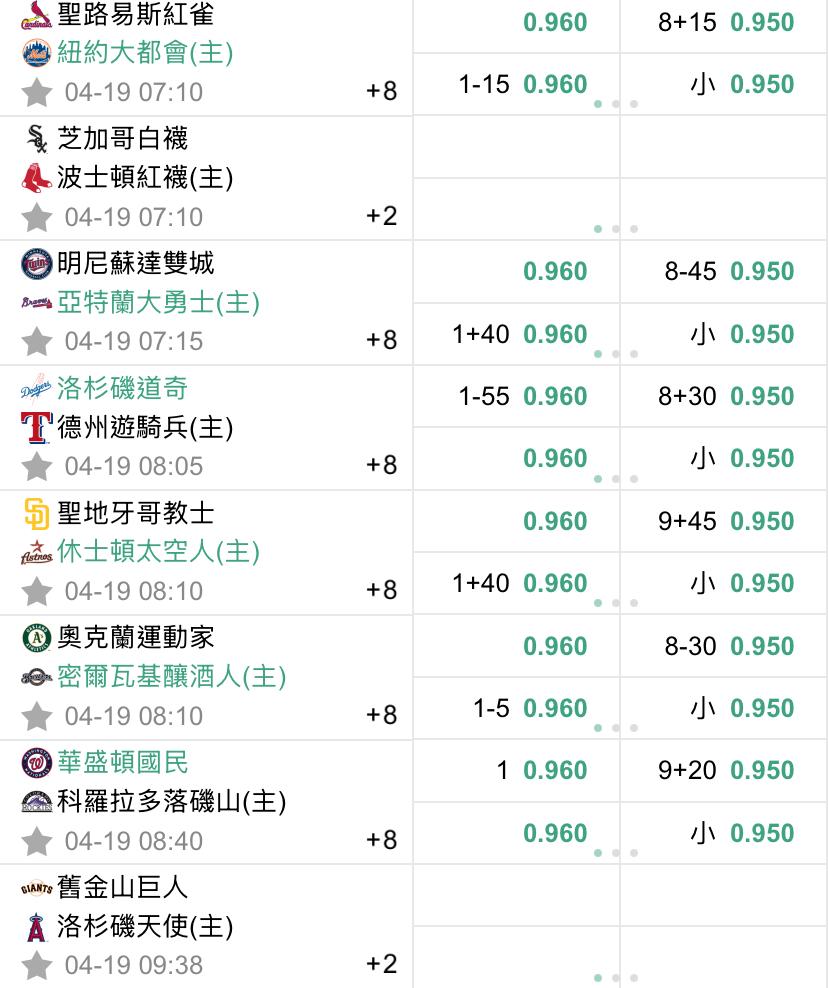
Task: Click the San Diego Padres logo
Action: click(37, 514)
